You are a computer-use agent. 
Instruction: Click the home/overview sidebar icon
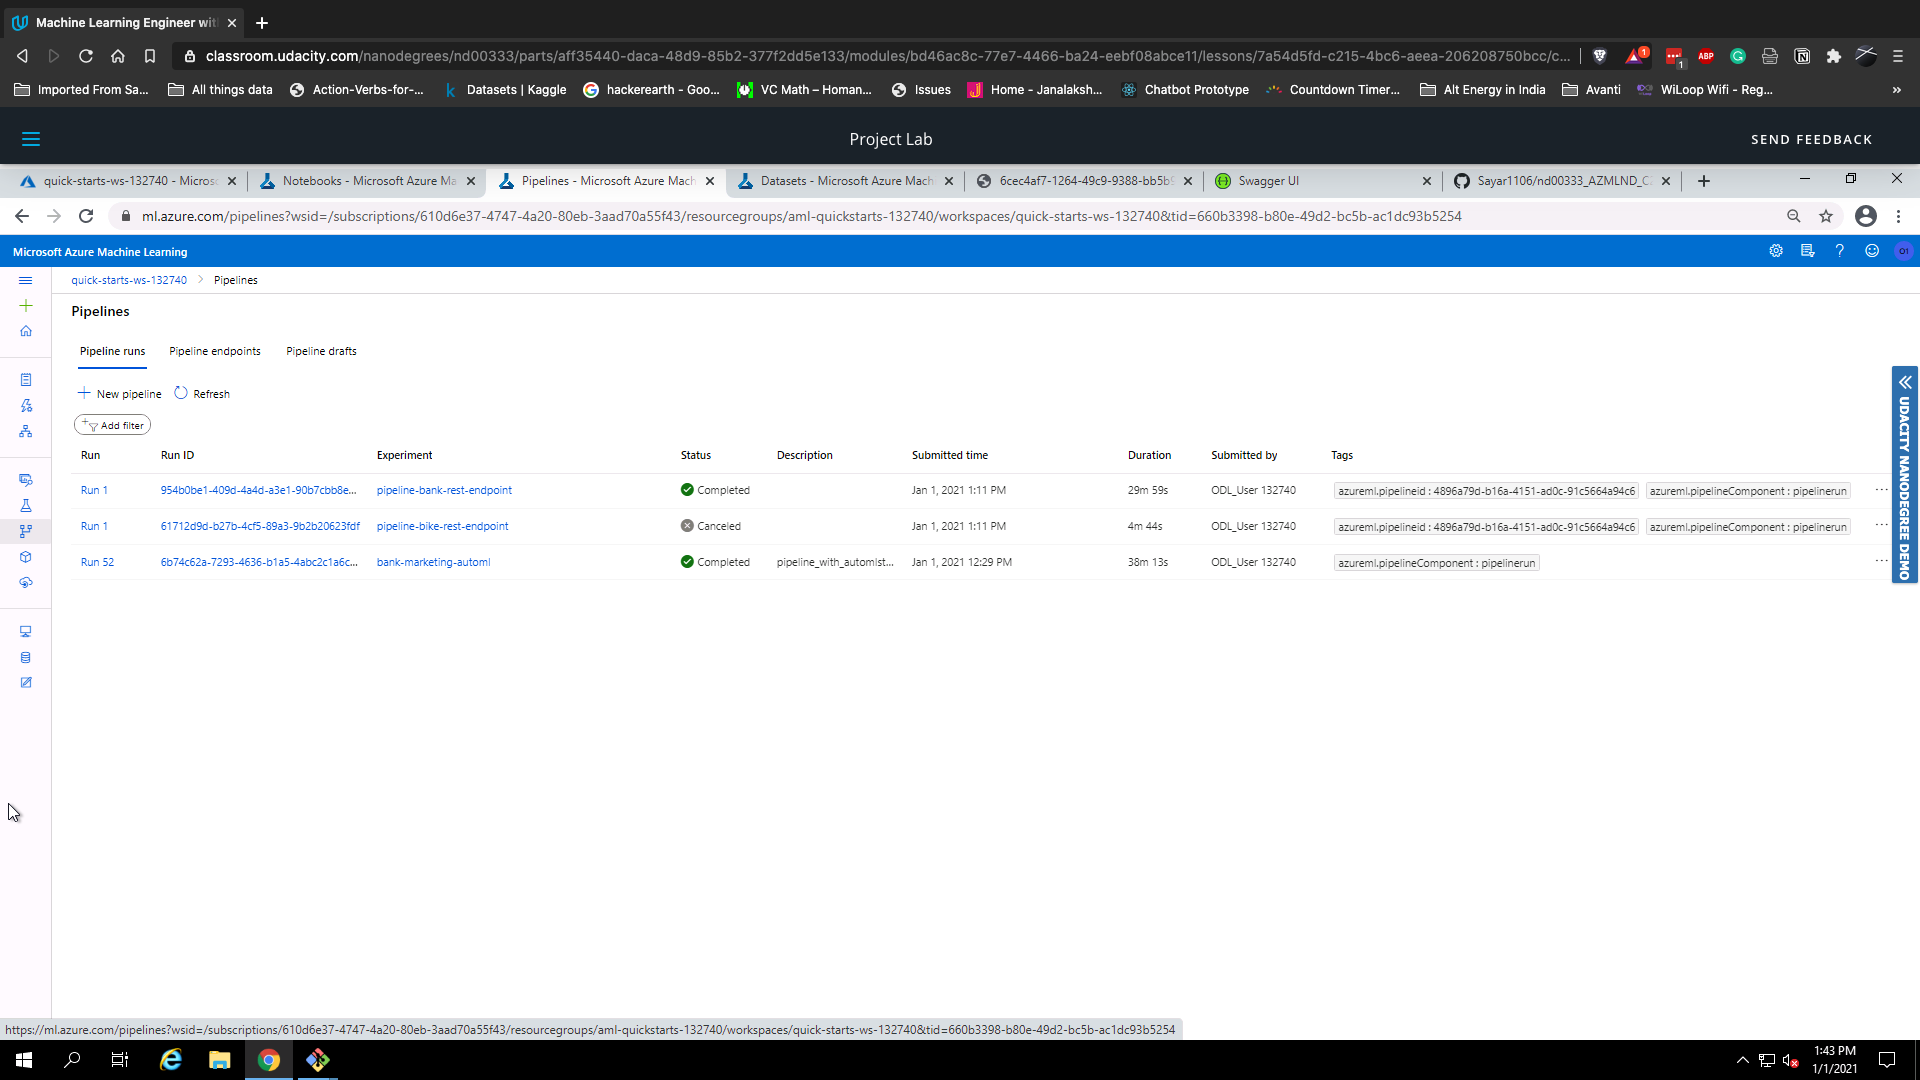(25, 330)
